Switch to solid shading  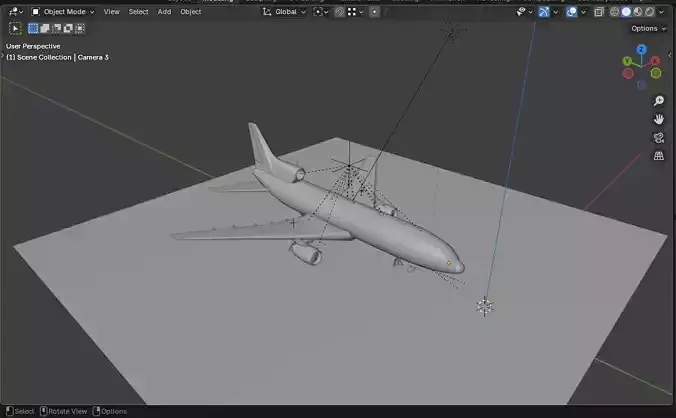tap(626, 12)
